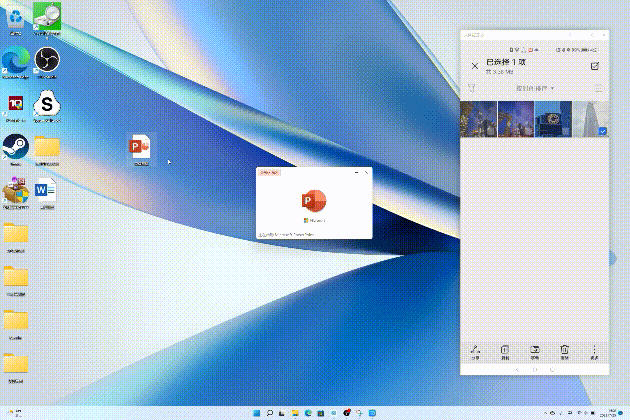Expand the sort order dropdown
The height and width of the screenshot is (420, 630).
pyautogui.click(x=535, y=88)
